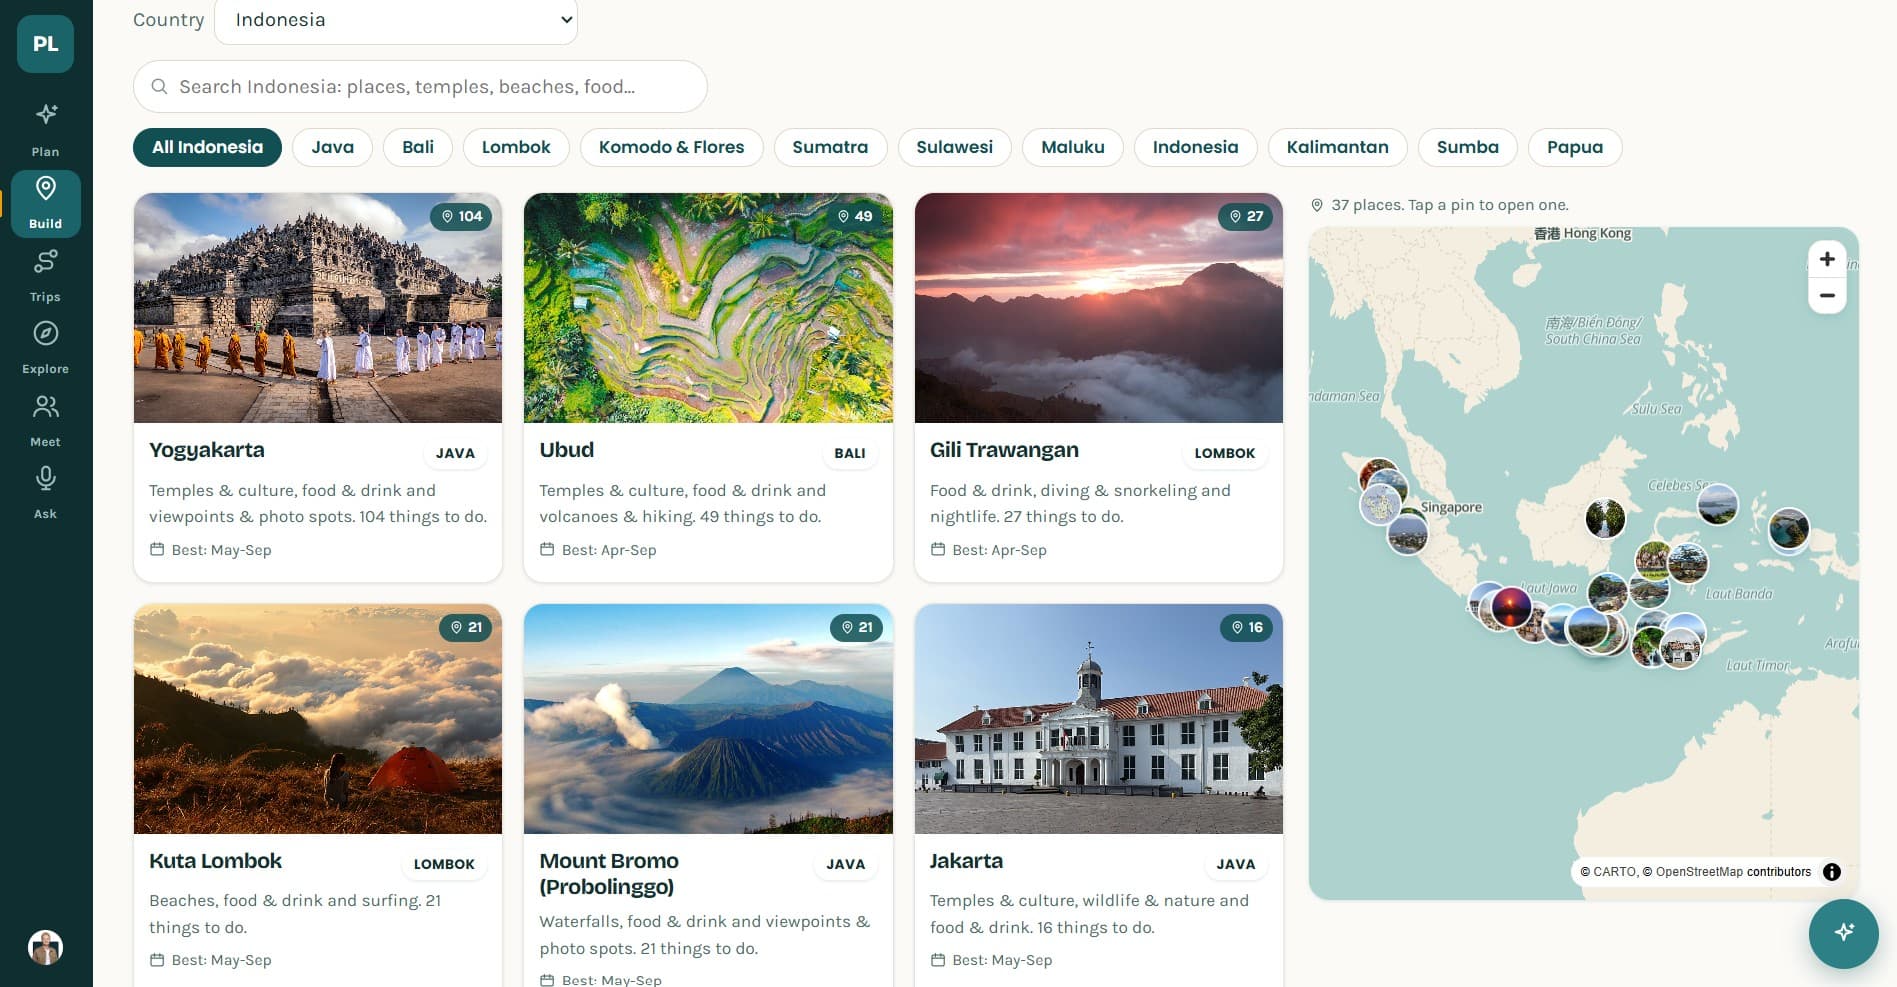Open the Gili Trawangan sunset photo
This screenshot has width=1897, height=987.
[x=1099, y=308]
